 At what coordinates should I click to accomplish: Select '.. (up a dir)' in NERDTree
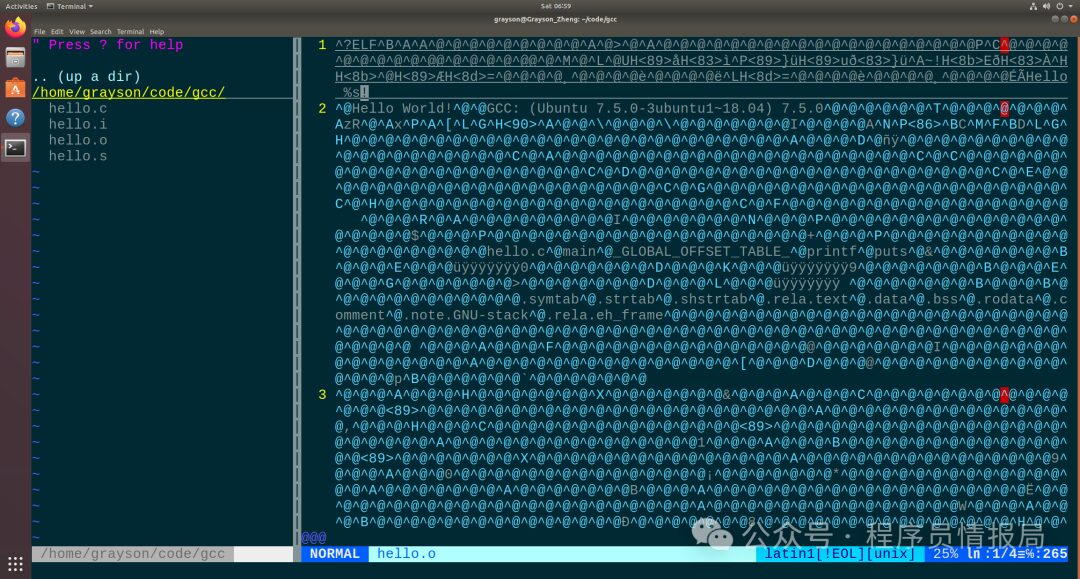coord(86,76)
